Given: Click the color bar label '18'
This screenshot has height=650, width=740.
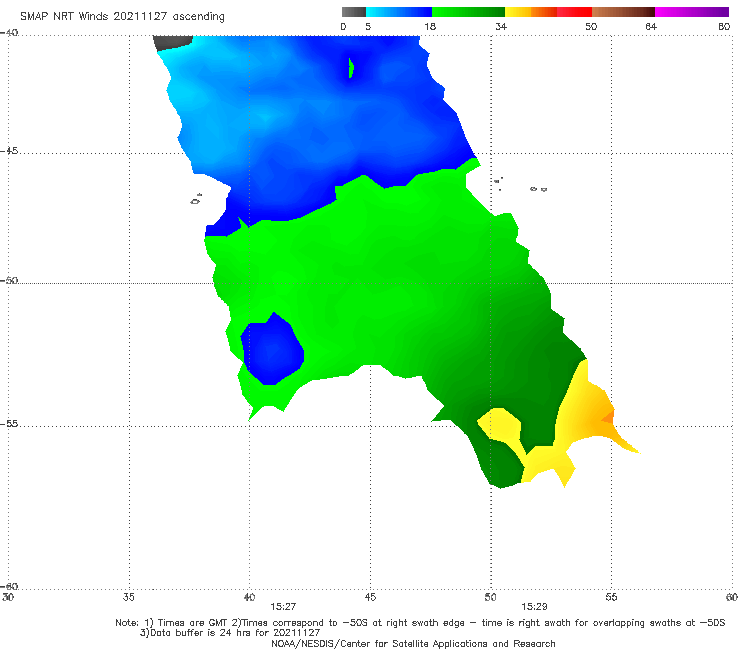Looking at the screenshot, I should 430,26.
